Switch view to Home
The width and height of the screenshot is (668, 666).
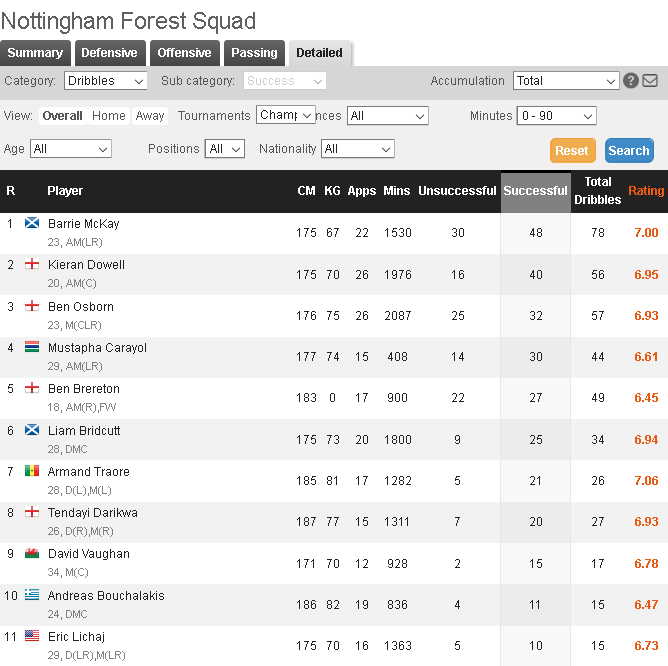pyautogui.click(x=109, y=116)
